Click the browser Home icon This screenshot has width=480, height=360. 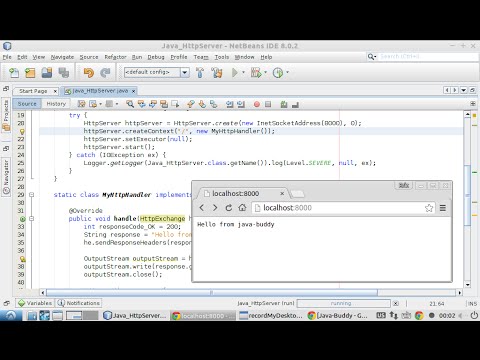[242, 208]
